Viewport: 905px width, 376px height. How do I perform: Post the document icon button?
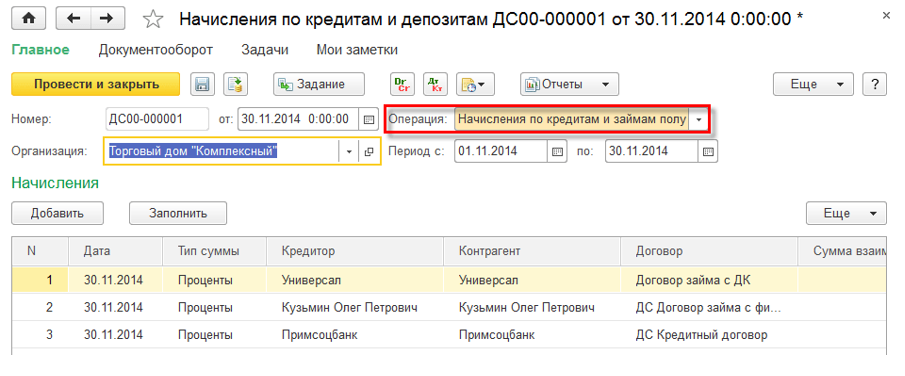click(x=235, y=84)
